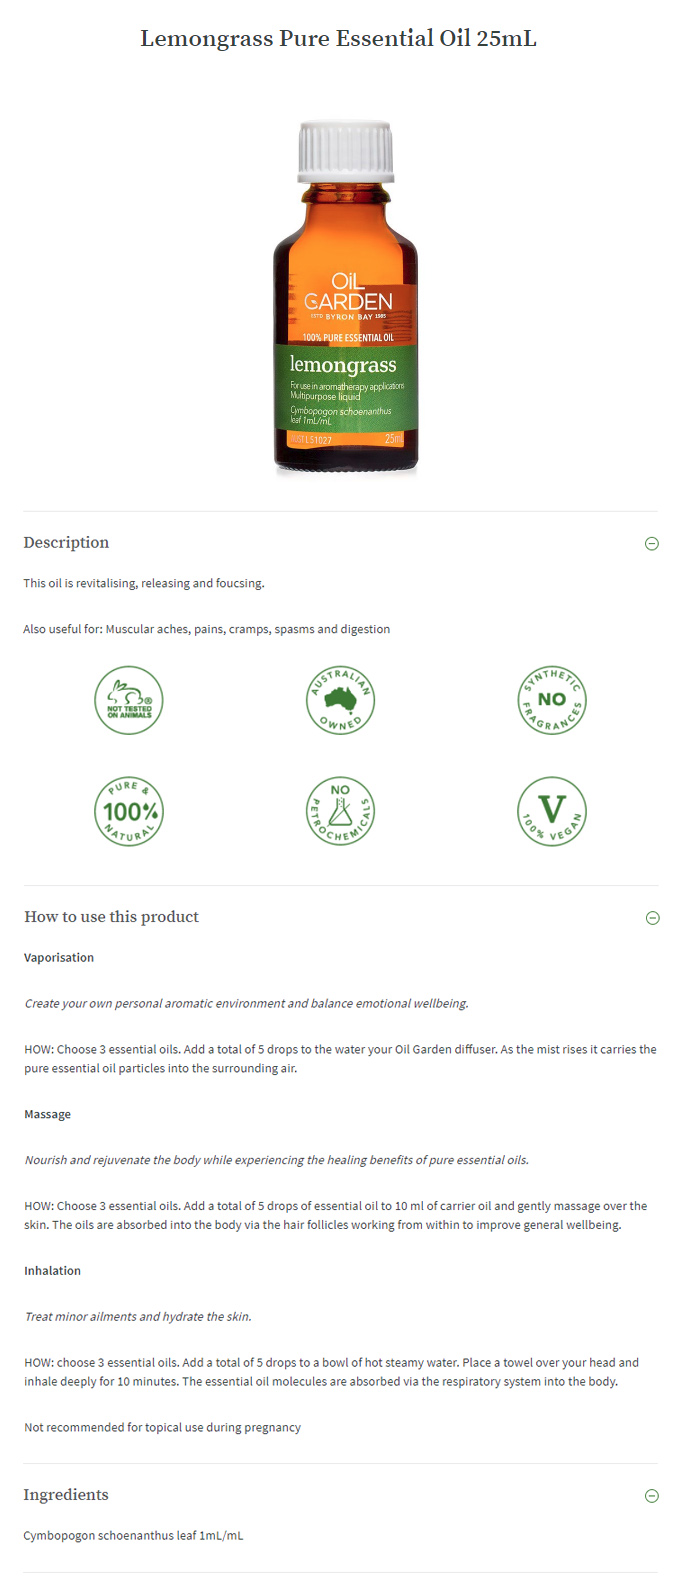This screenshot has height=1591, width=680.
Task: Click the 100% Vegan badge icon
Action: point(552,811)
